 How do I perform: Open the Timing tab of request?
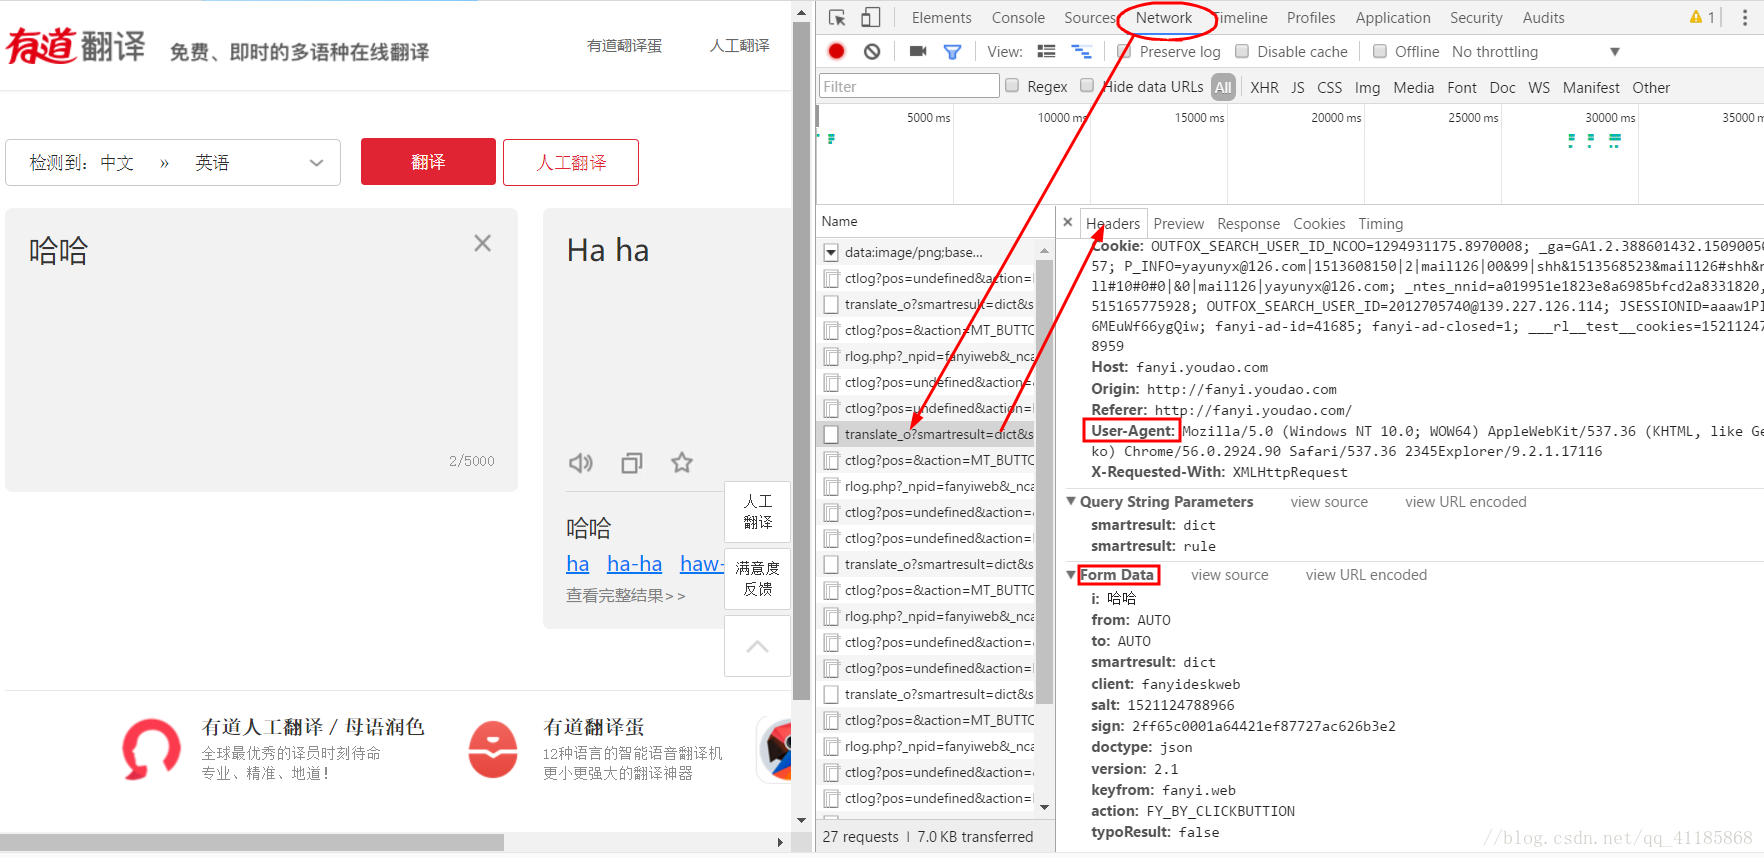1380,223
